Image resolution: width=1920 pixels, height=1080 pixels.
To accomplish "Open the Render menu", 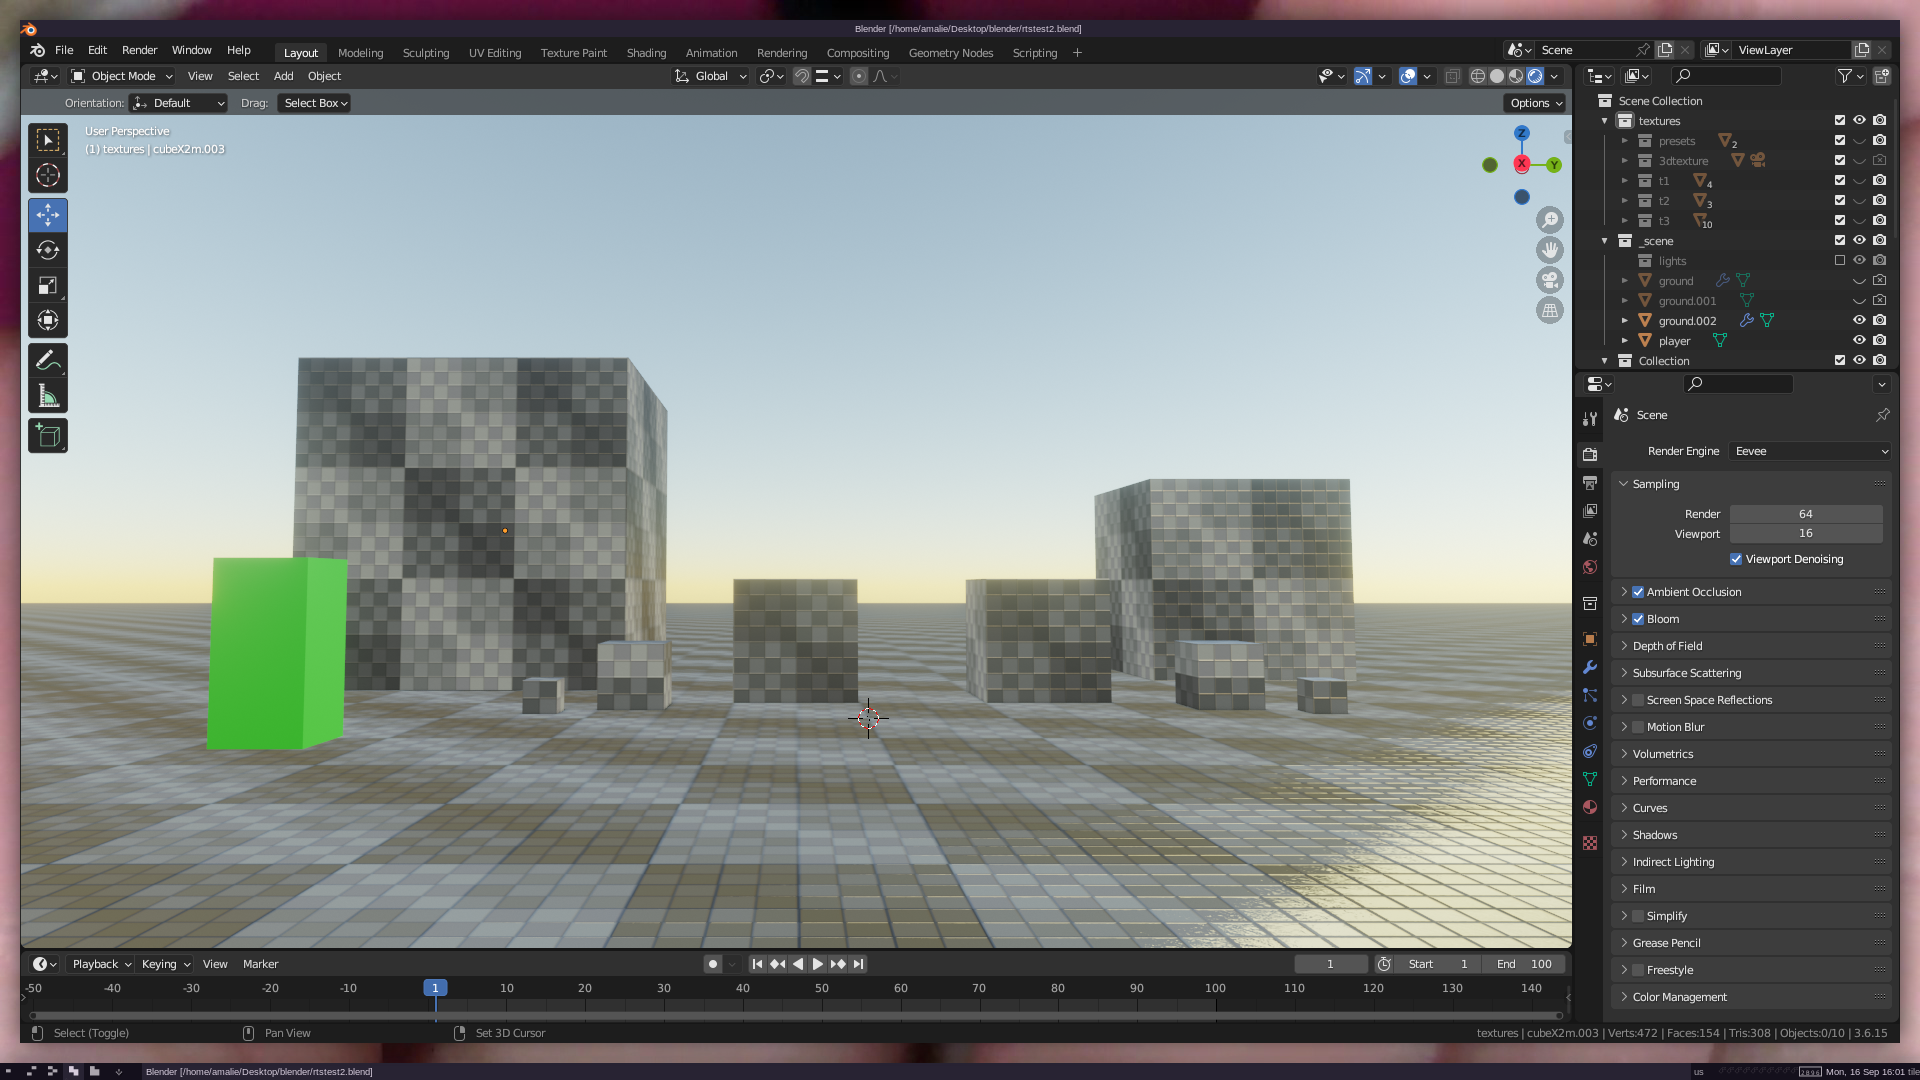I will (139, 50).
